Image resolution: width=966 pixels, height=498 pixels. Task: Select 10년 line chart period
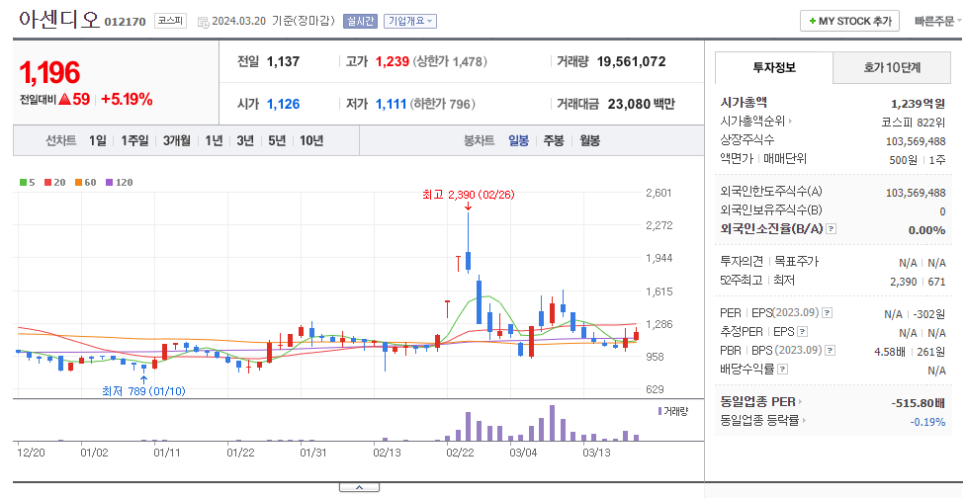click(x=312, y=141)
